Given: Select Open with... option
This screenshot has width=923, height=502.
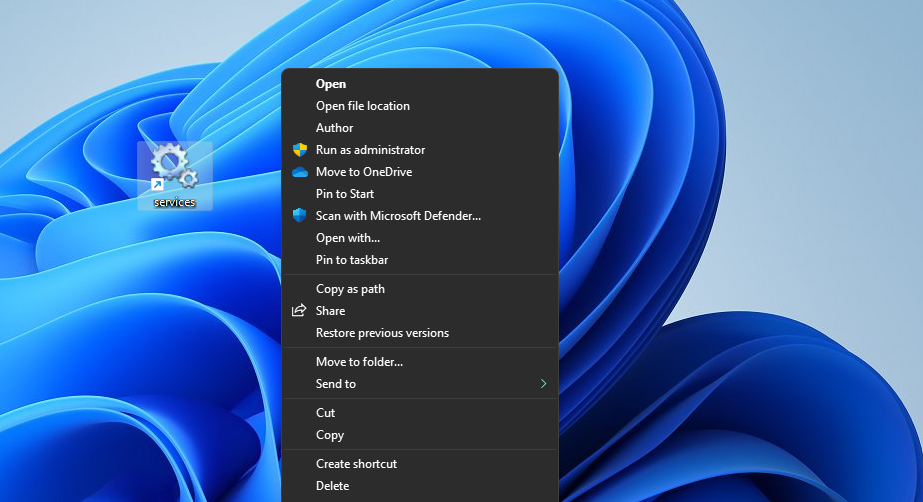Looking at the screenshot, I should point(347,238).
